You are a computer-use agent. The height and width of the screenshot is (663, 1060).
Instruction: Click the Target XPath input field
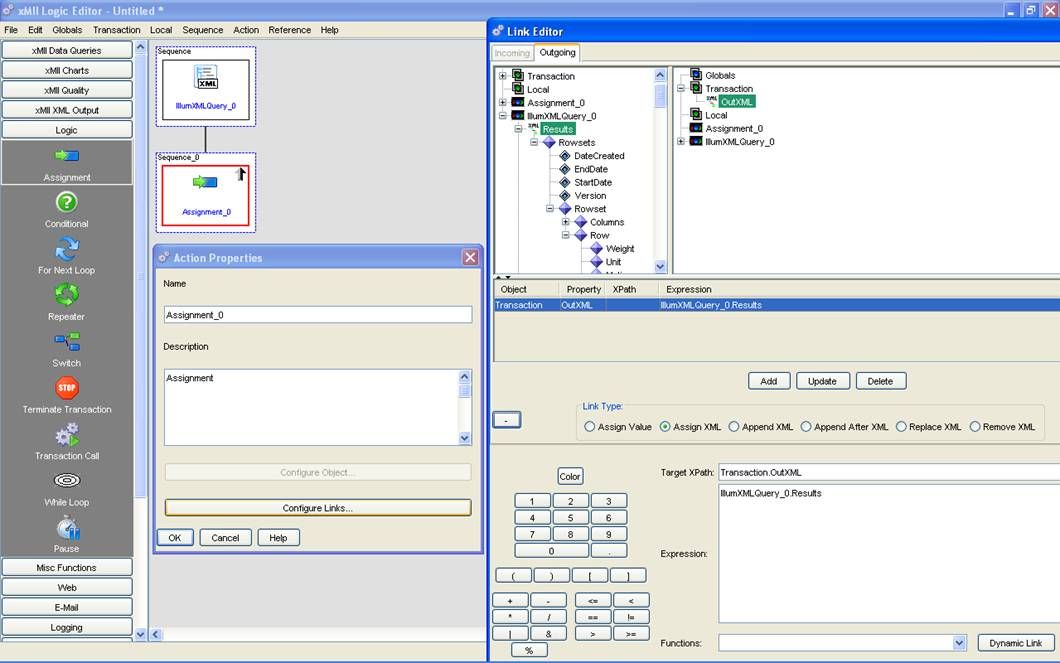889,472
